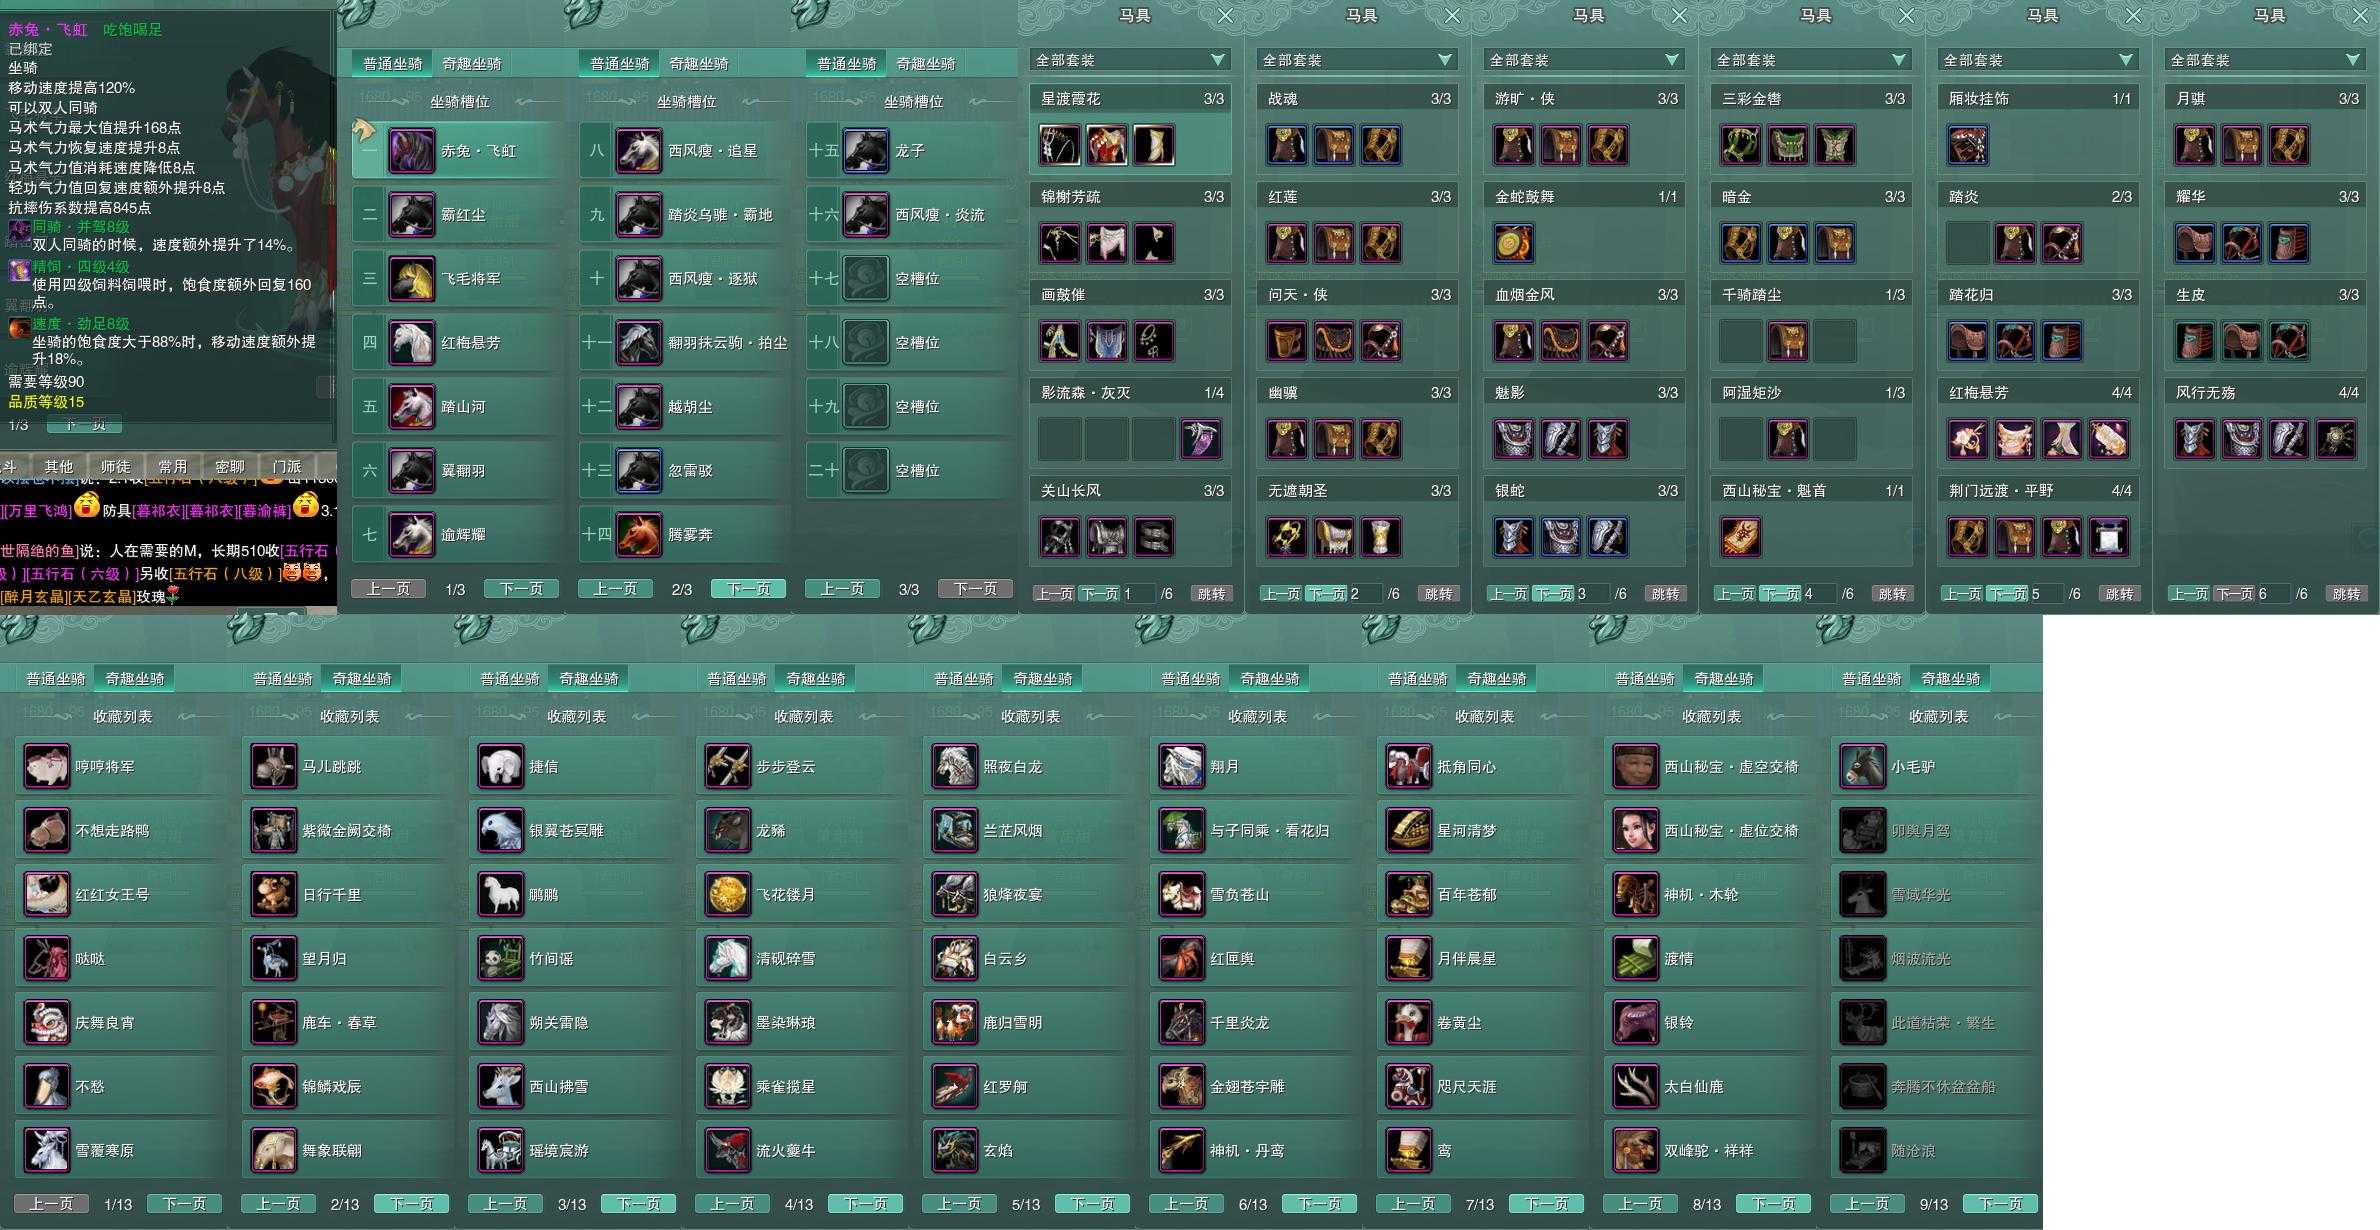Click the 精饲·四级4级 skill icon
The image size is (2380, 1230).
click(19, 271)
